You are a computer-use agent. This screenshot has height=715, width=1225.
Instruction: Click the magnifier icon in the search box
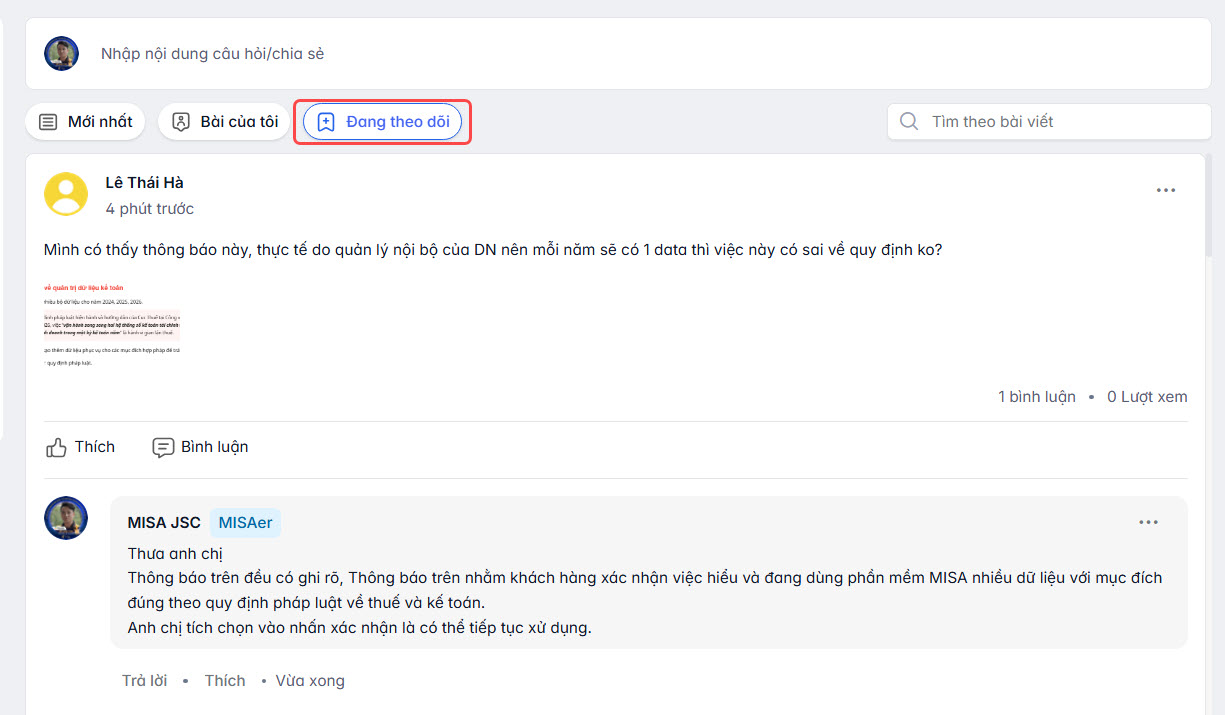coord(909,122)
